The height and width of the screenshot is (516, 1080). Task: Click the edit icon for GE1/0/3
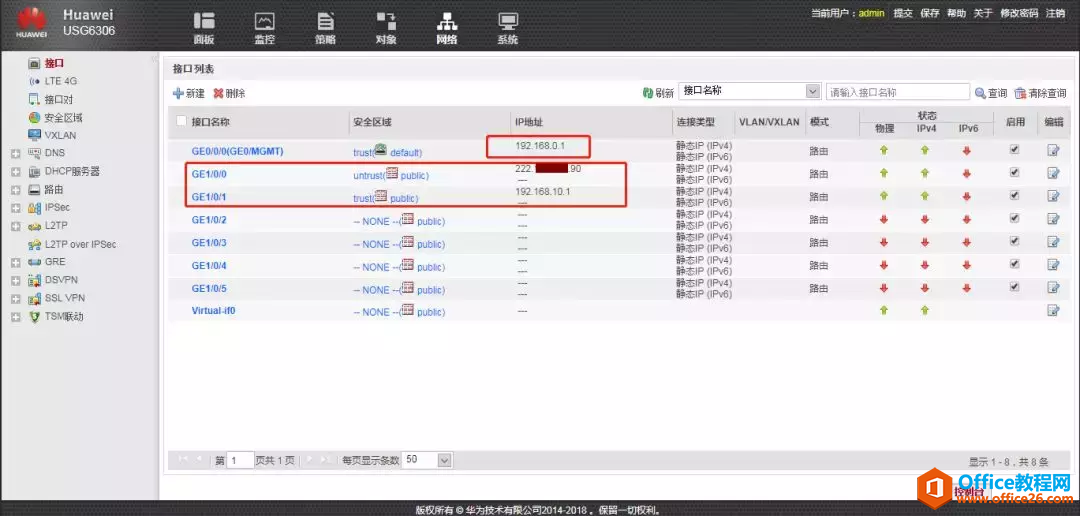coord(1053,242)
